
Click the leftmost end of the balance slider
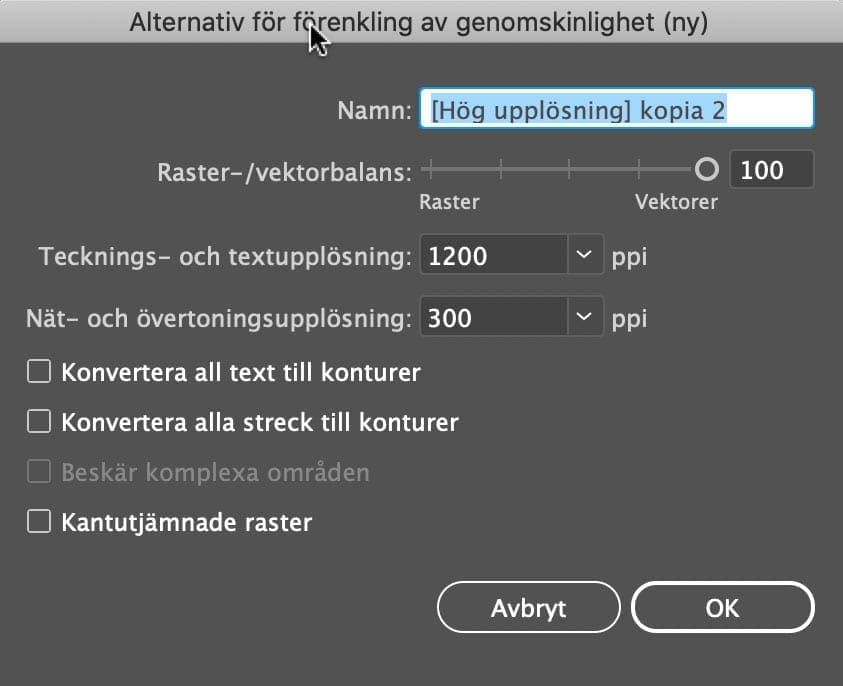tap(431, 170)
